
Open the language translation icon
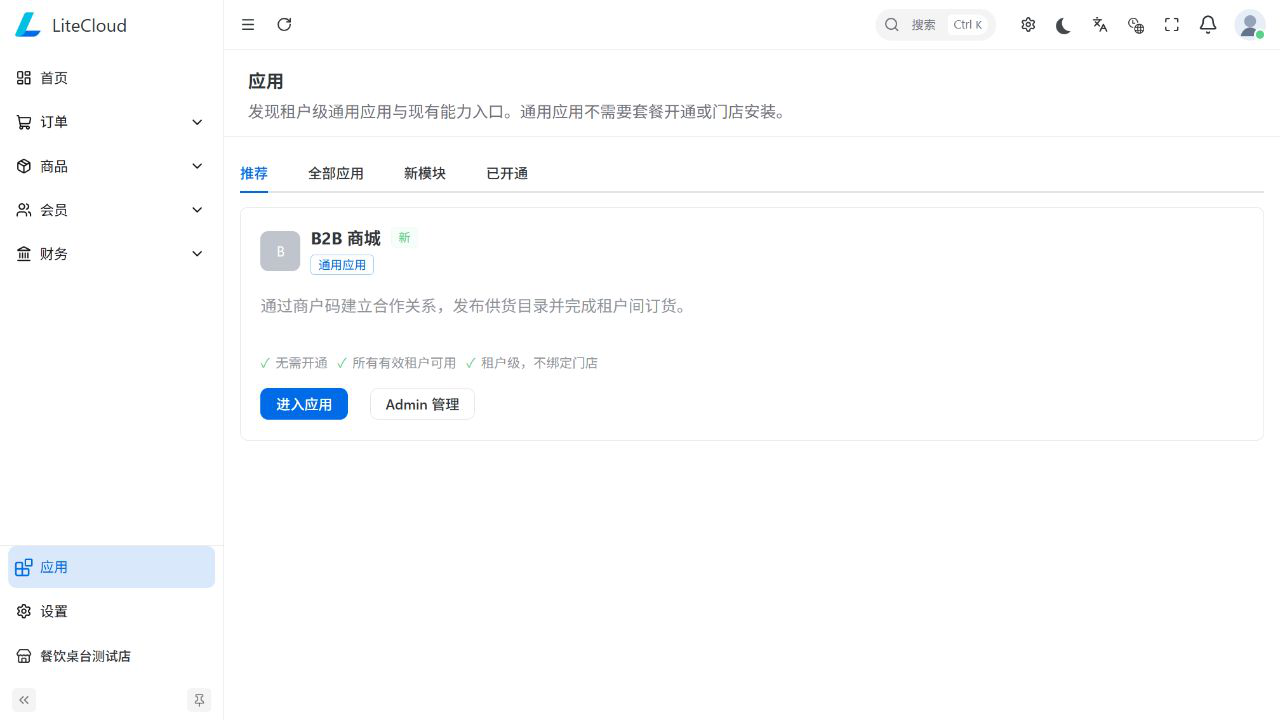(1100, 25)
